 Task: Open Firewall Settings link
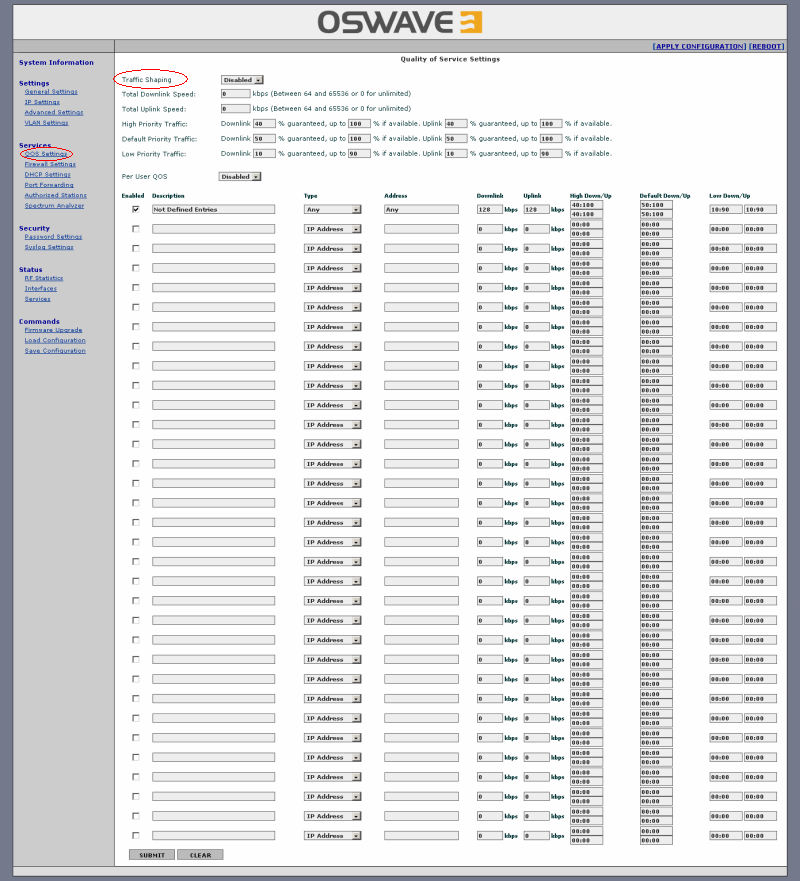[x=50, y=164]
